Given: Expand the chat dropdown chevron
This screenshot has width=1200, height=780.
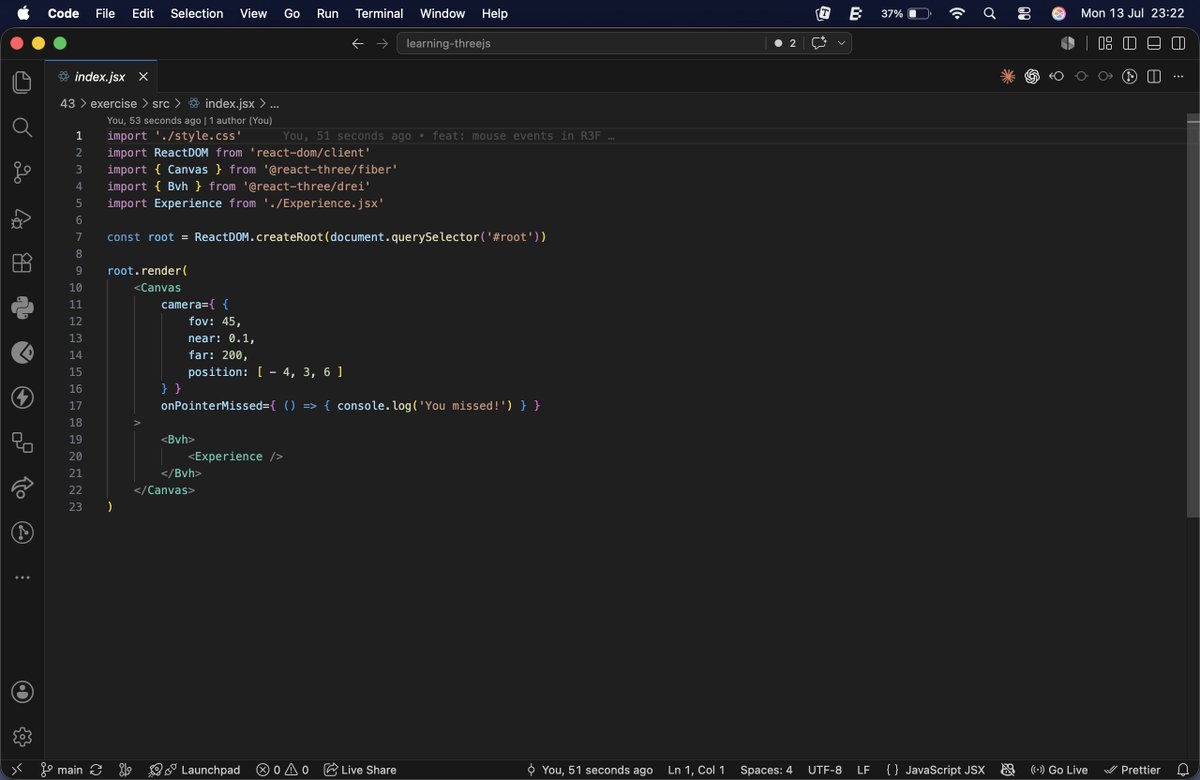Looking at the screenshot, I should click(x=842, y=43).
